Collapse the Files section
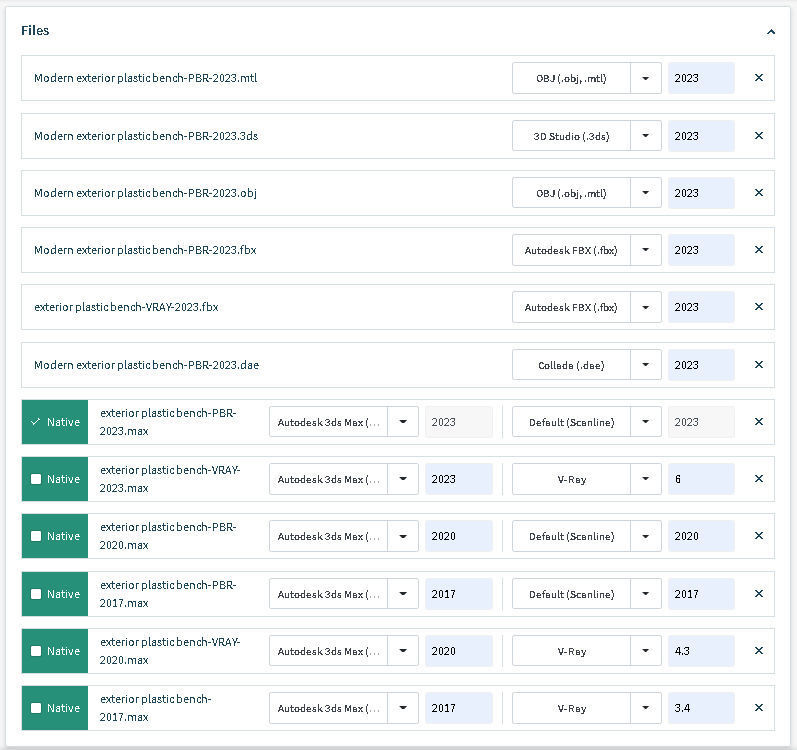The height and width of the screenshot is (750, 797). click(x=770, y=32)
